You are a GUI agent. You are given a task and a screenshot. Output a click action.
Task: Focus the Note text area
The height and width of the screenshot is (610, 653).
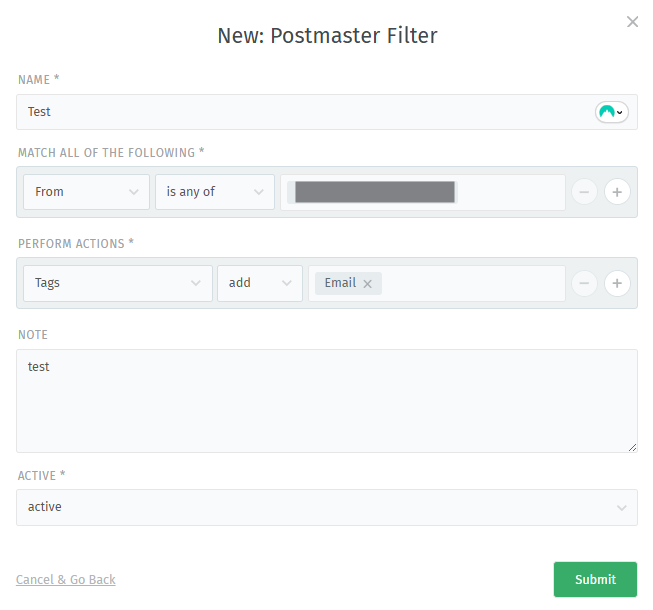tap(326, 400)
